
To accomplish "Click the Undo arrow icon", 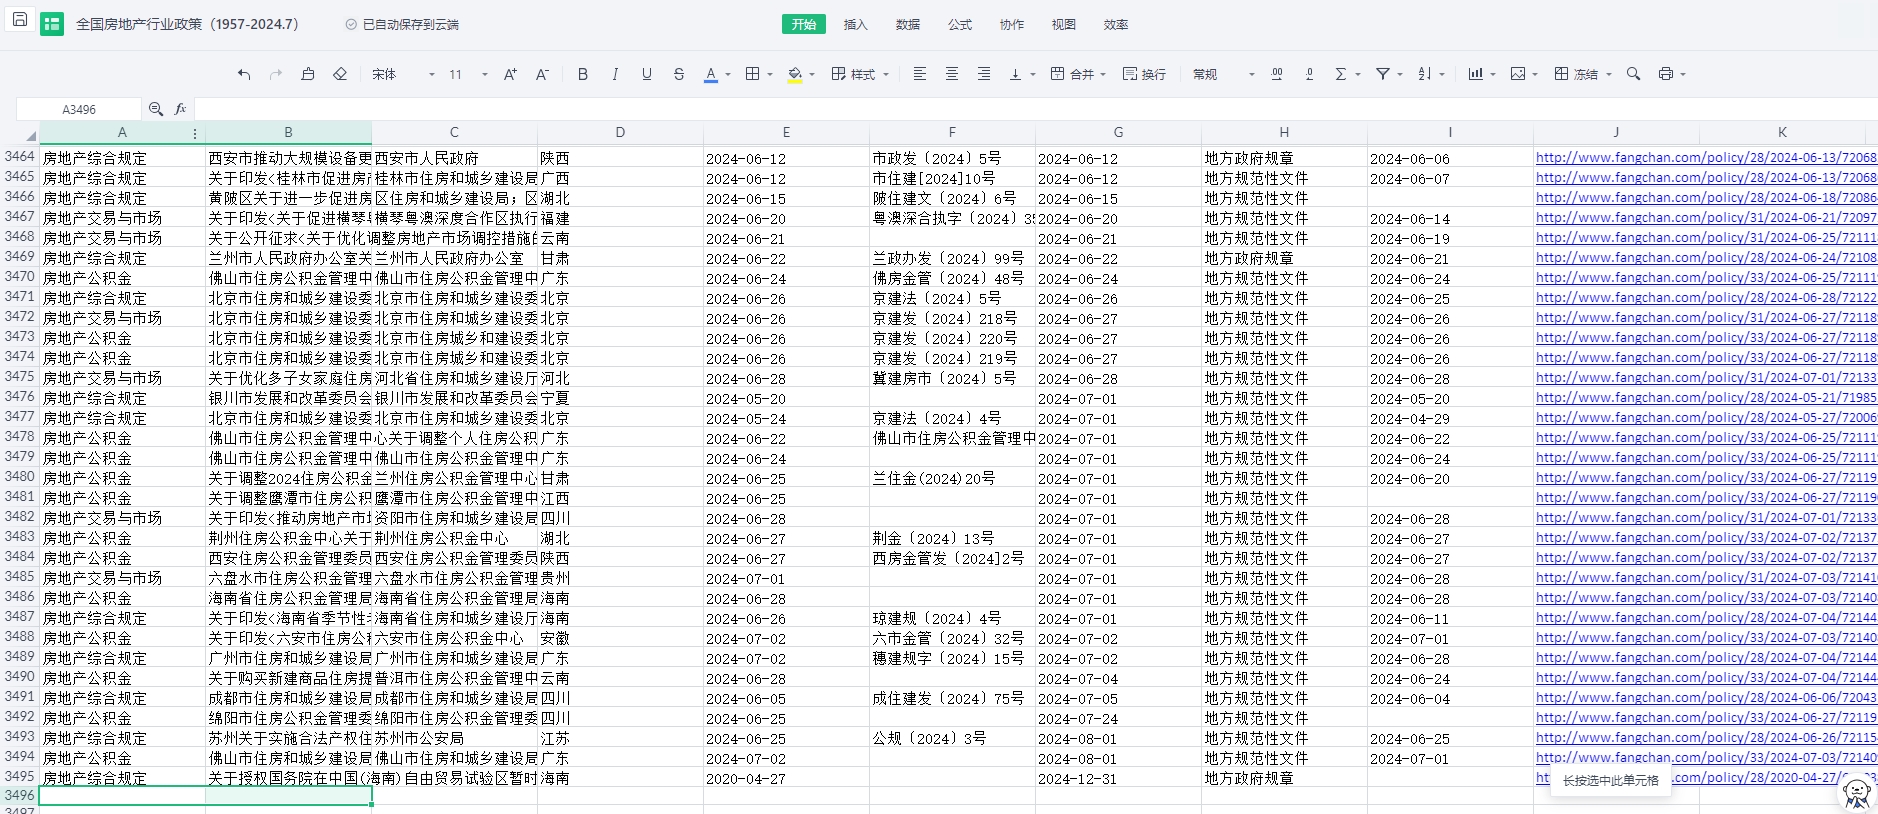I will (244, 74).
